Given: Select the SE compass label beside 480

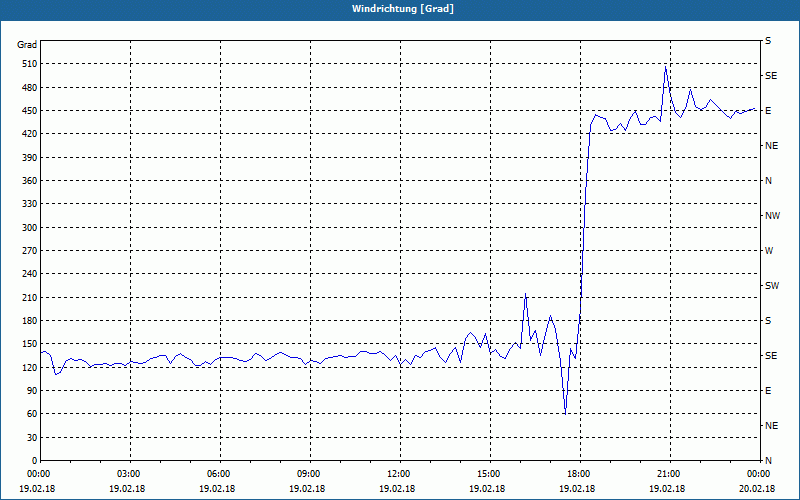Looking at the screenshot, I should point(771,76).
